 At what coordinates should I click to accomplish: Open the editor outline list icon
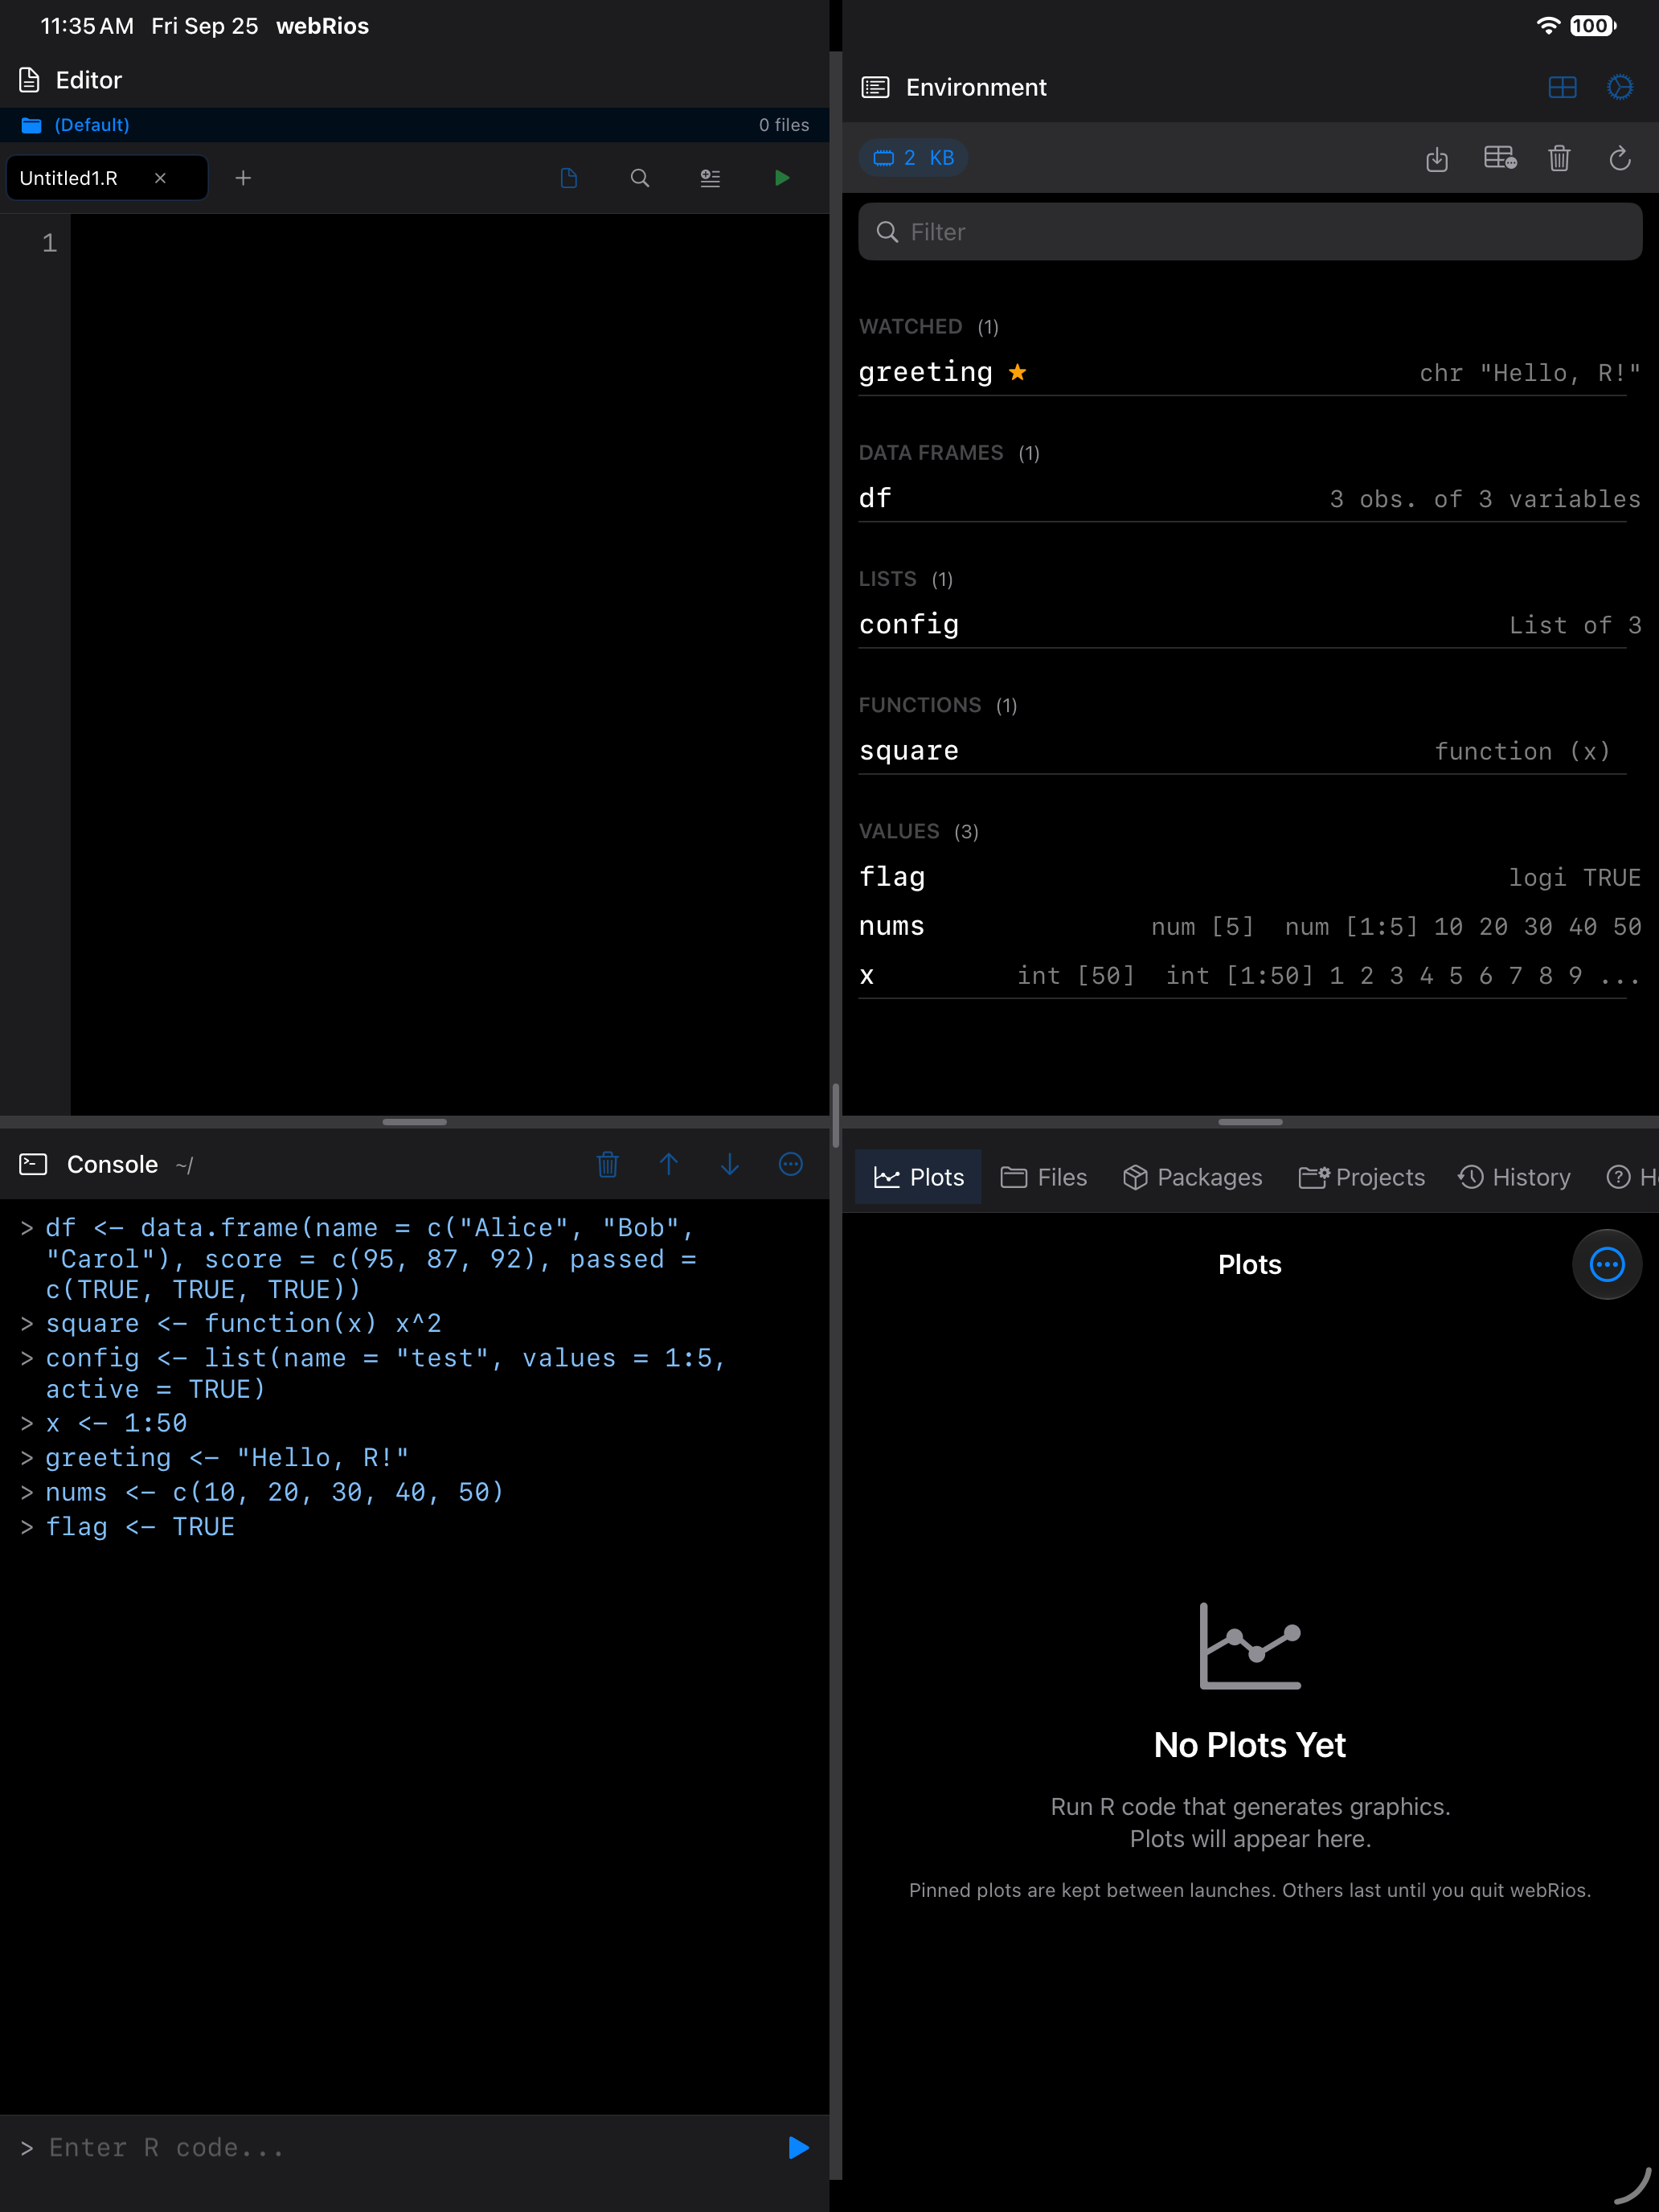(710, 178)
